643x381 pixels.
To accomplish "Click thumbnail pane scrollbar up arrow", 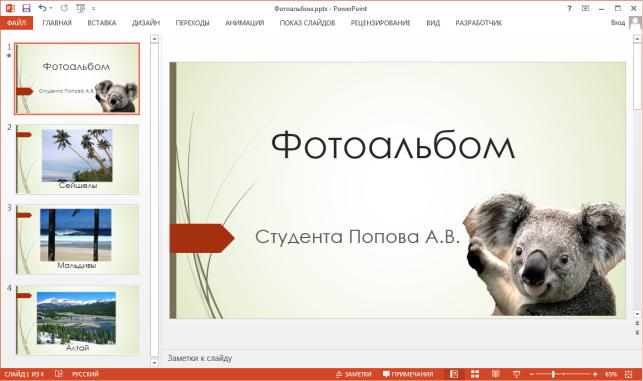I will [x=154, y=39].
